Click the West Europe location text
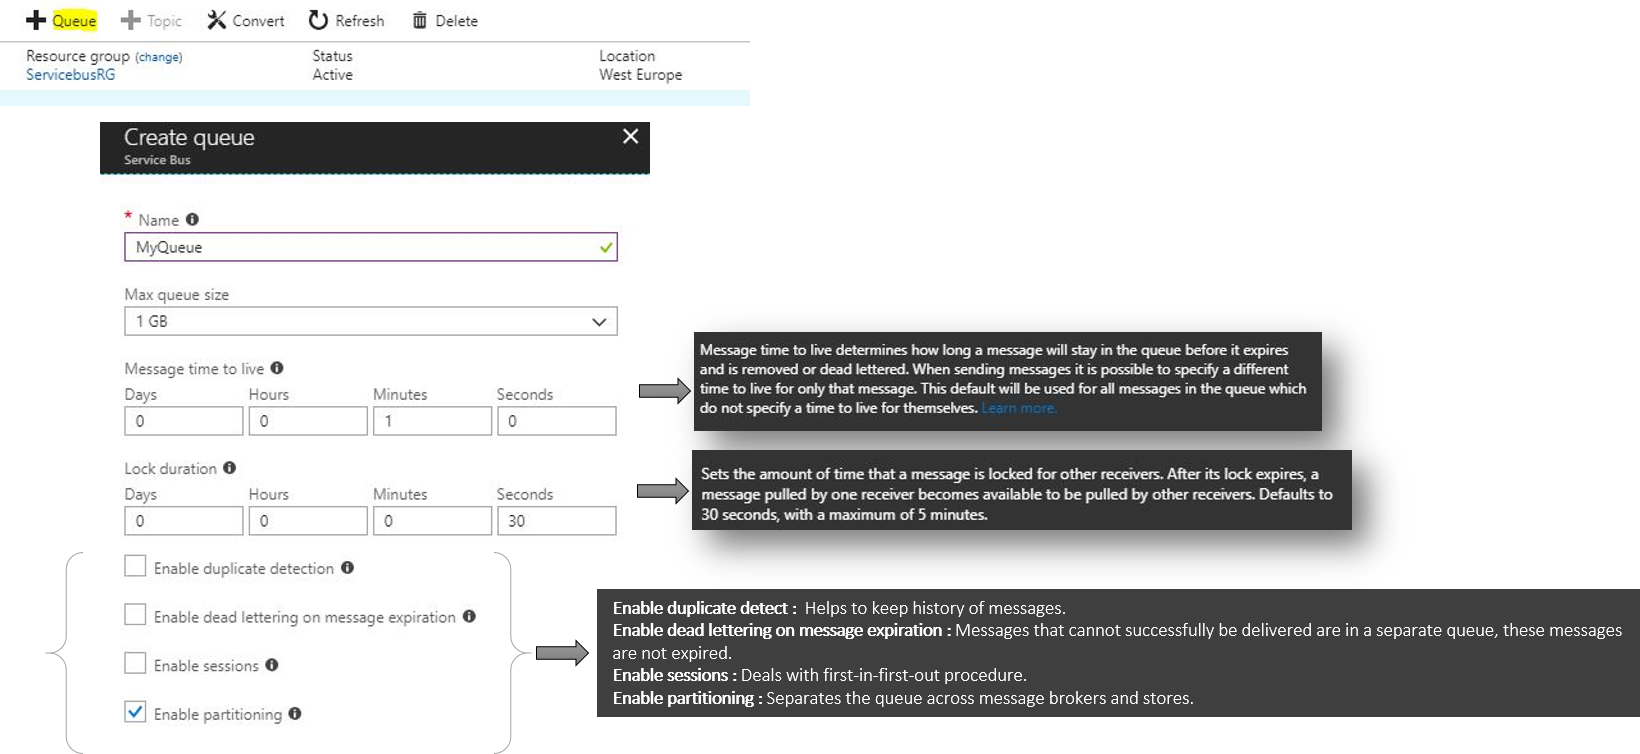 point(641,75)
